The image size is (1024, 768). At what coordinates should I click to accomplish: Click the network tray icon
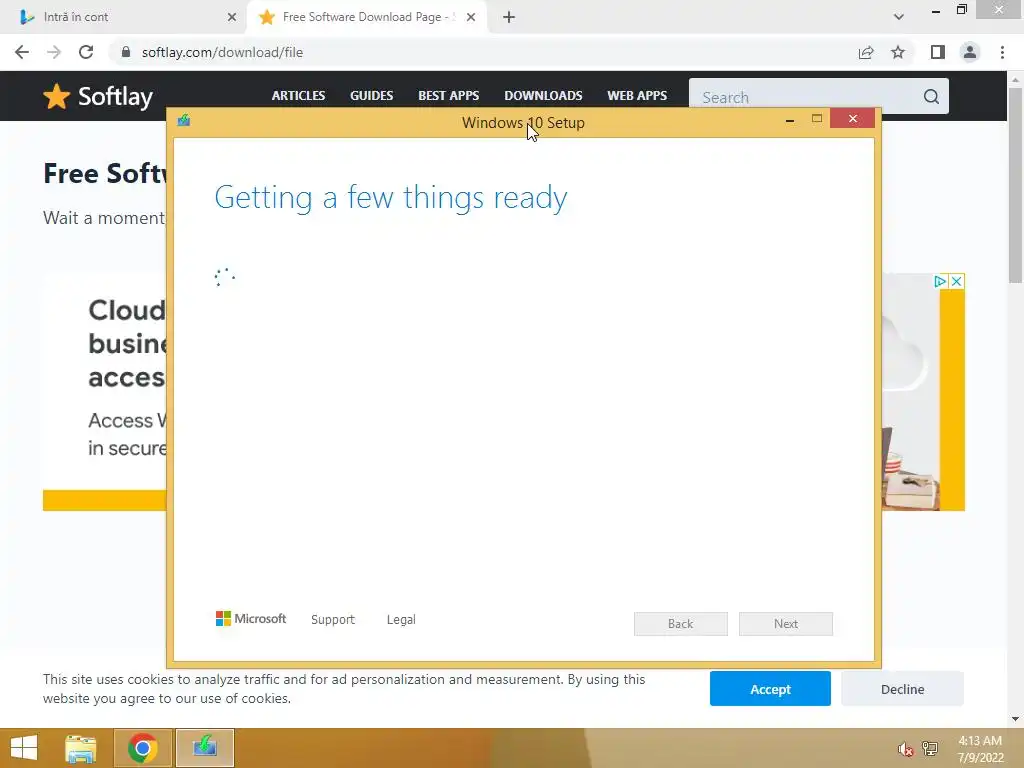[930, 748]
